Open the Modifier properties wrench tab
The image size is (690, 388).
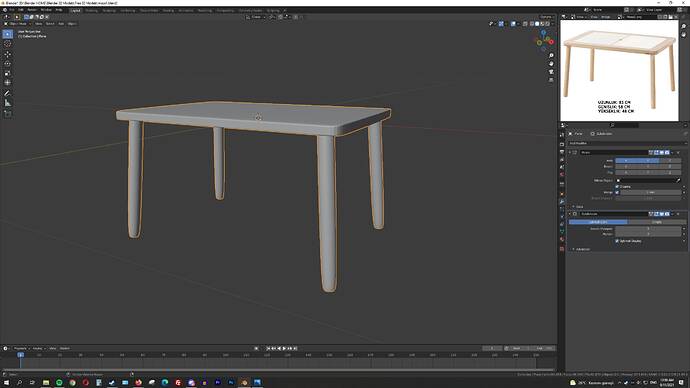coord(562,201)
